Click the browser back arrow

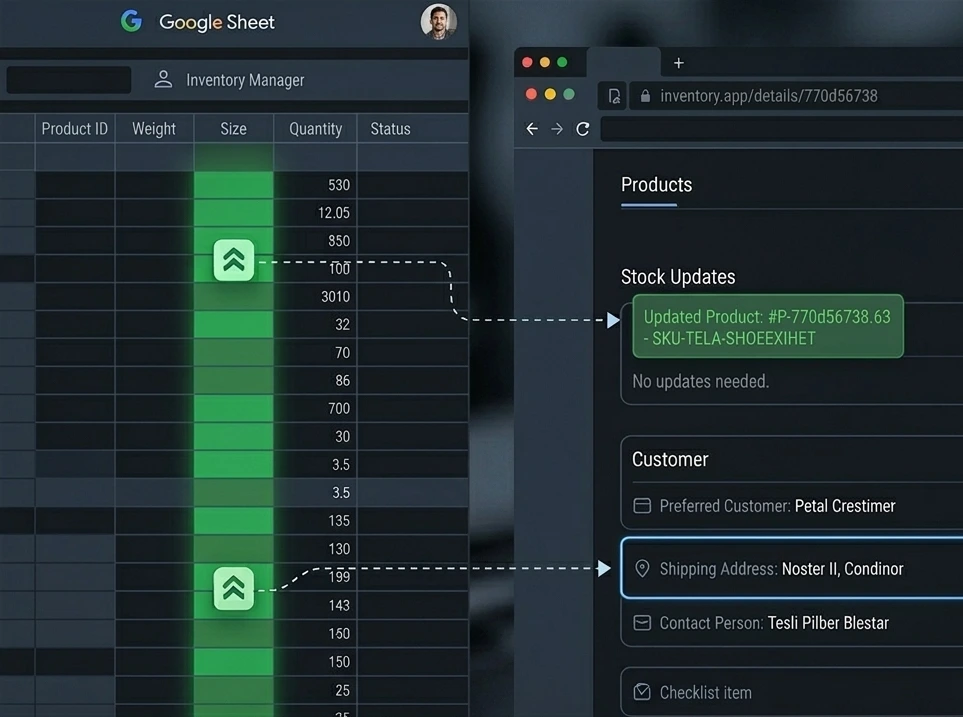click(x=532, y=129)
